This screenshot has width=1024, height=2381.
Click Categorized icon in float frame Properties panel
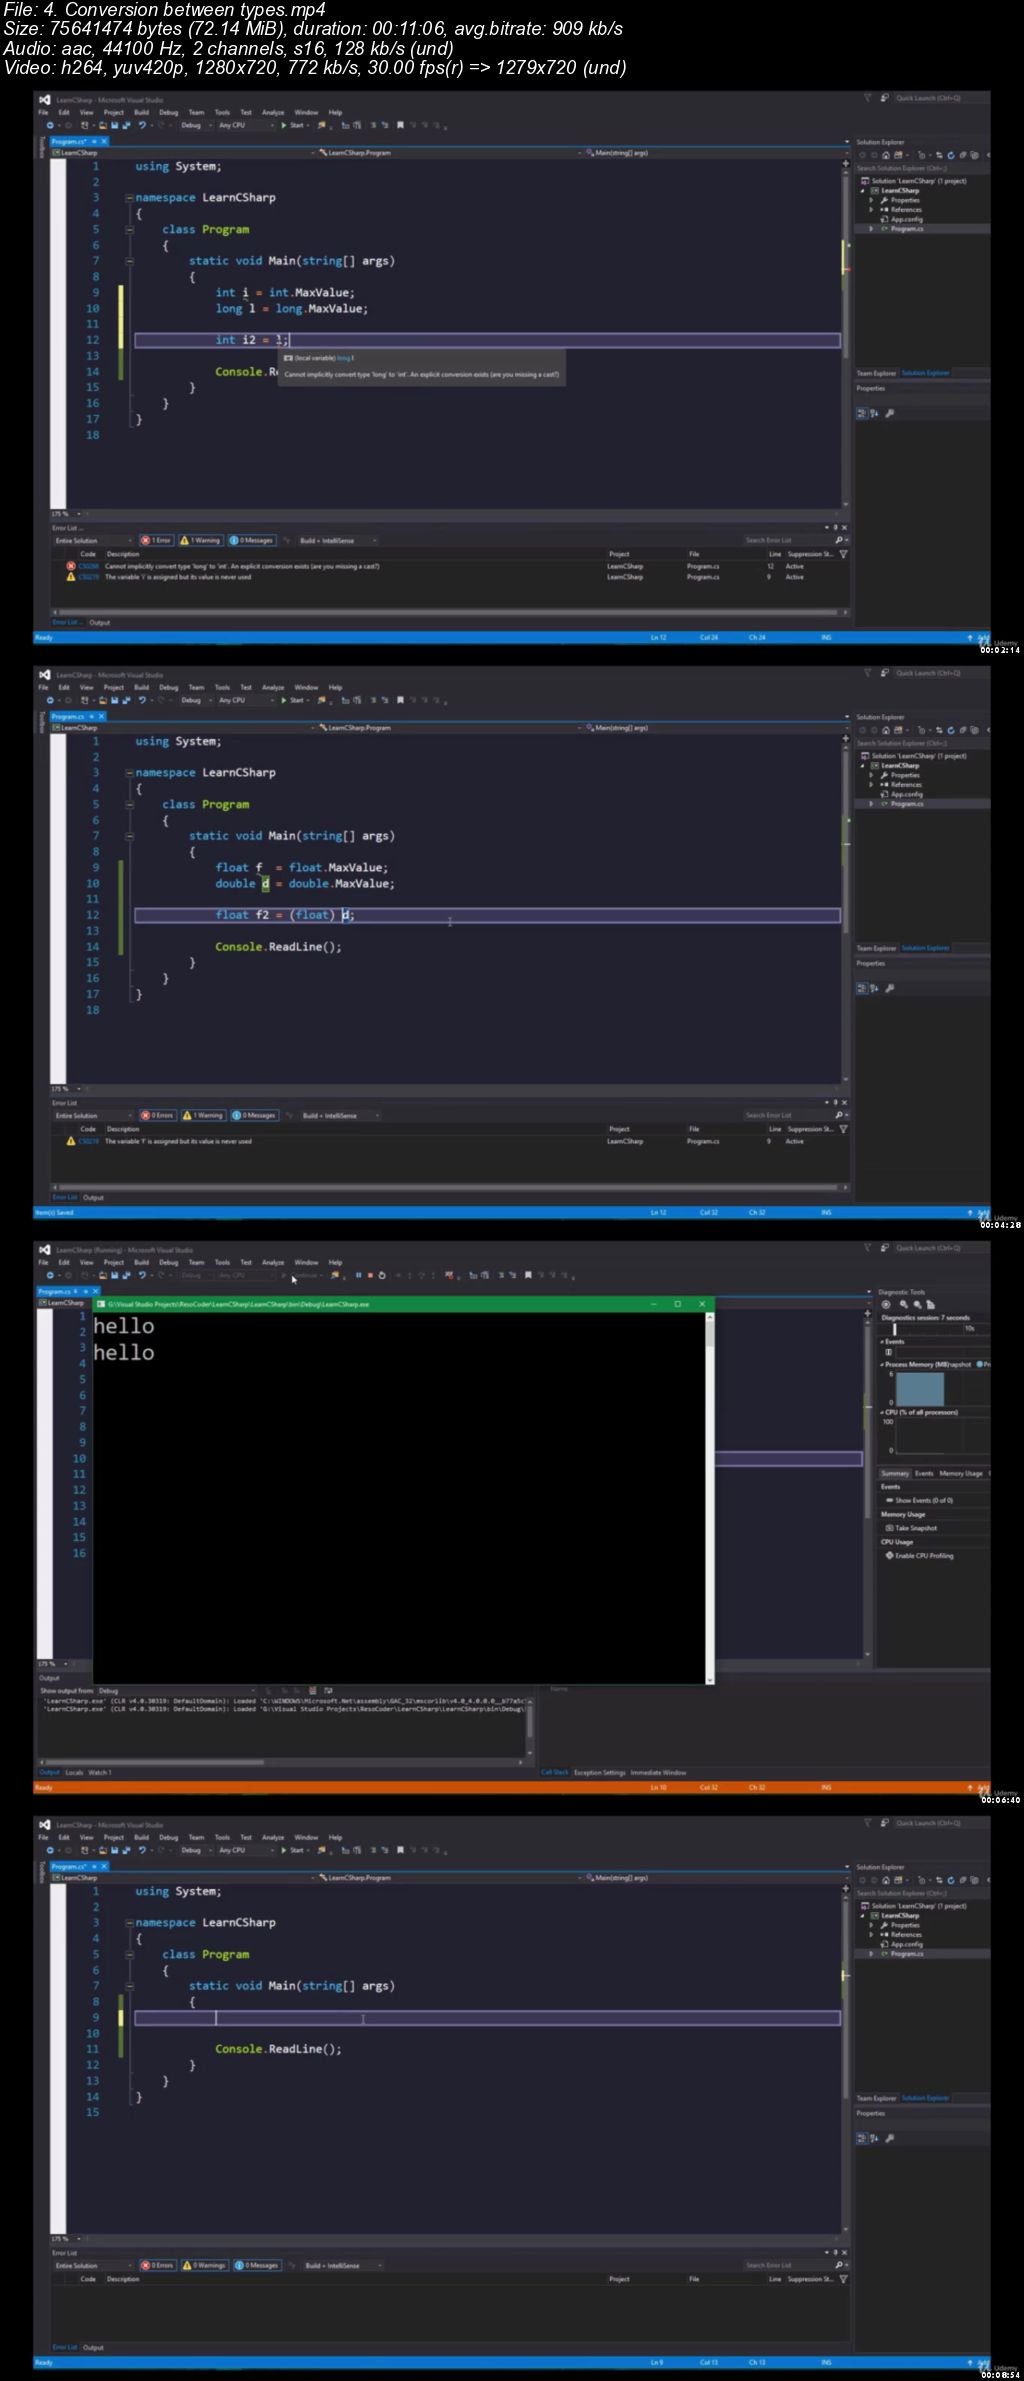click(862, 988)
